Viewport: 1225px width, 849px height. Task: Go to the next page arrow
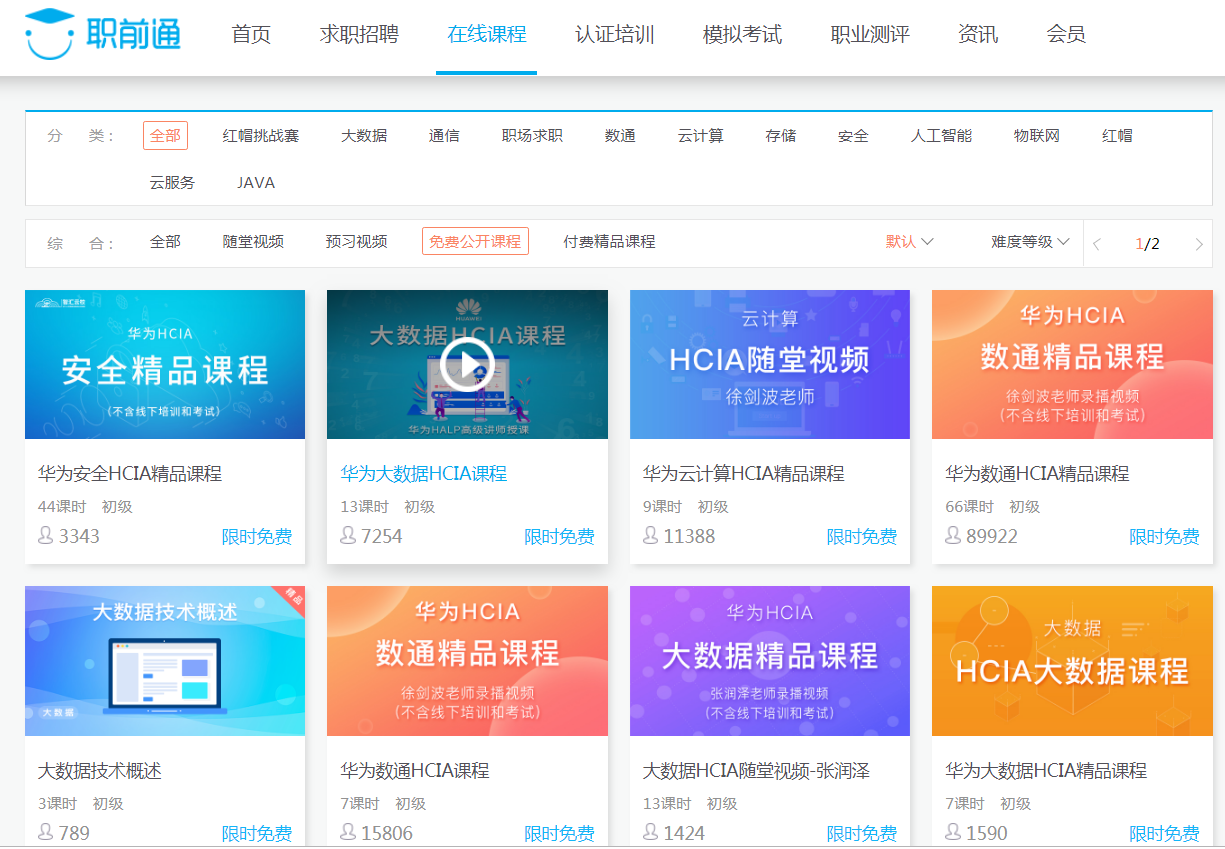coord(1199,244)
